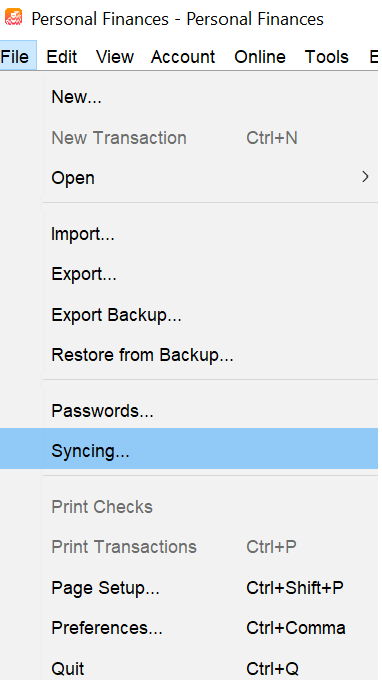The height and width of the screenshot is (680, 382).
Task: Click Export Backup... option
Action: (210, 314)
